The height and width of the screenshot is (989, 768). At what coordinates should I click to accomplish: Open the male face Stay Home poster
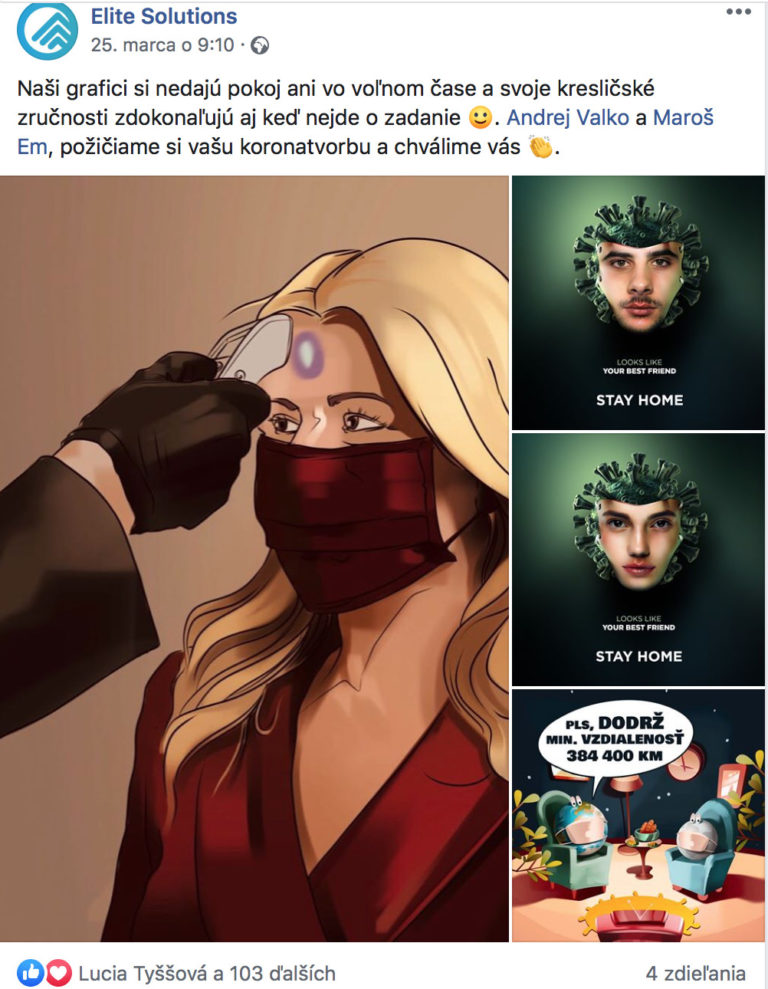[638, 303]
